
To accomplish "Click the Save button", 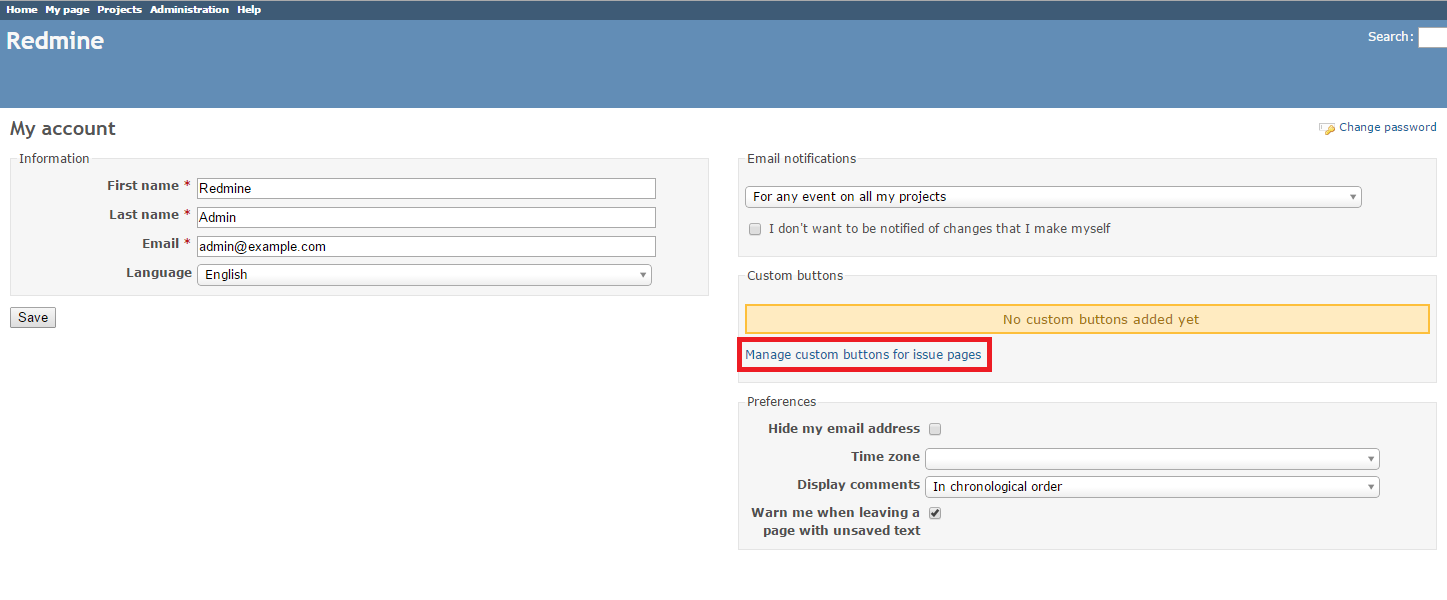I will [x=33, y=317].
